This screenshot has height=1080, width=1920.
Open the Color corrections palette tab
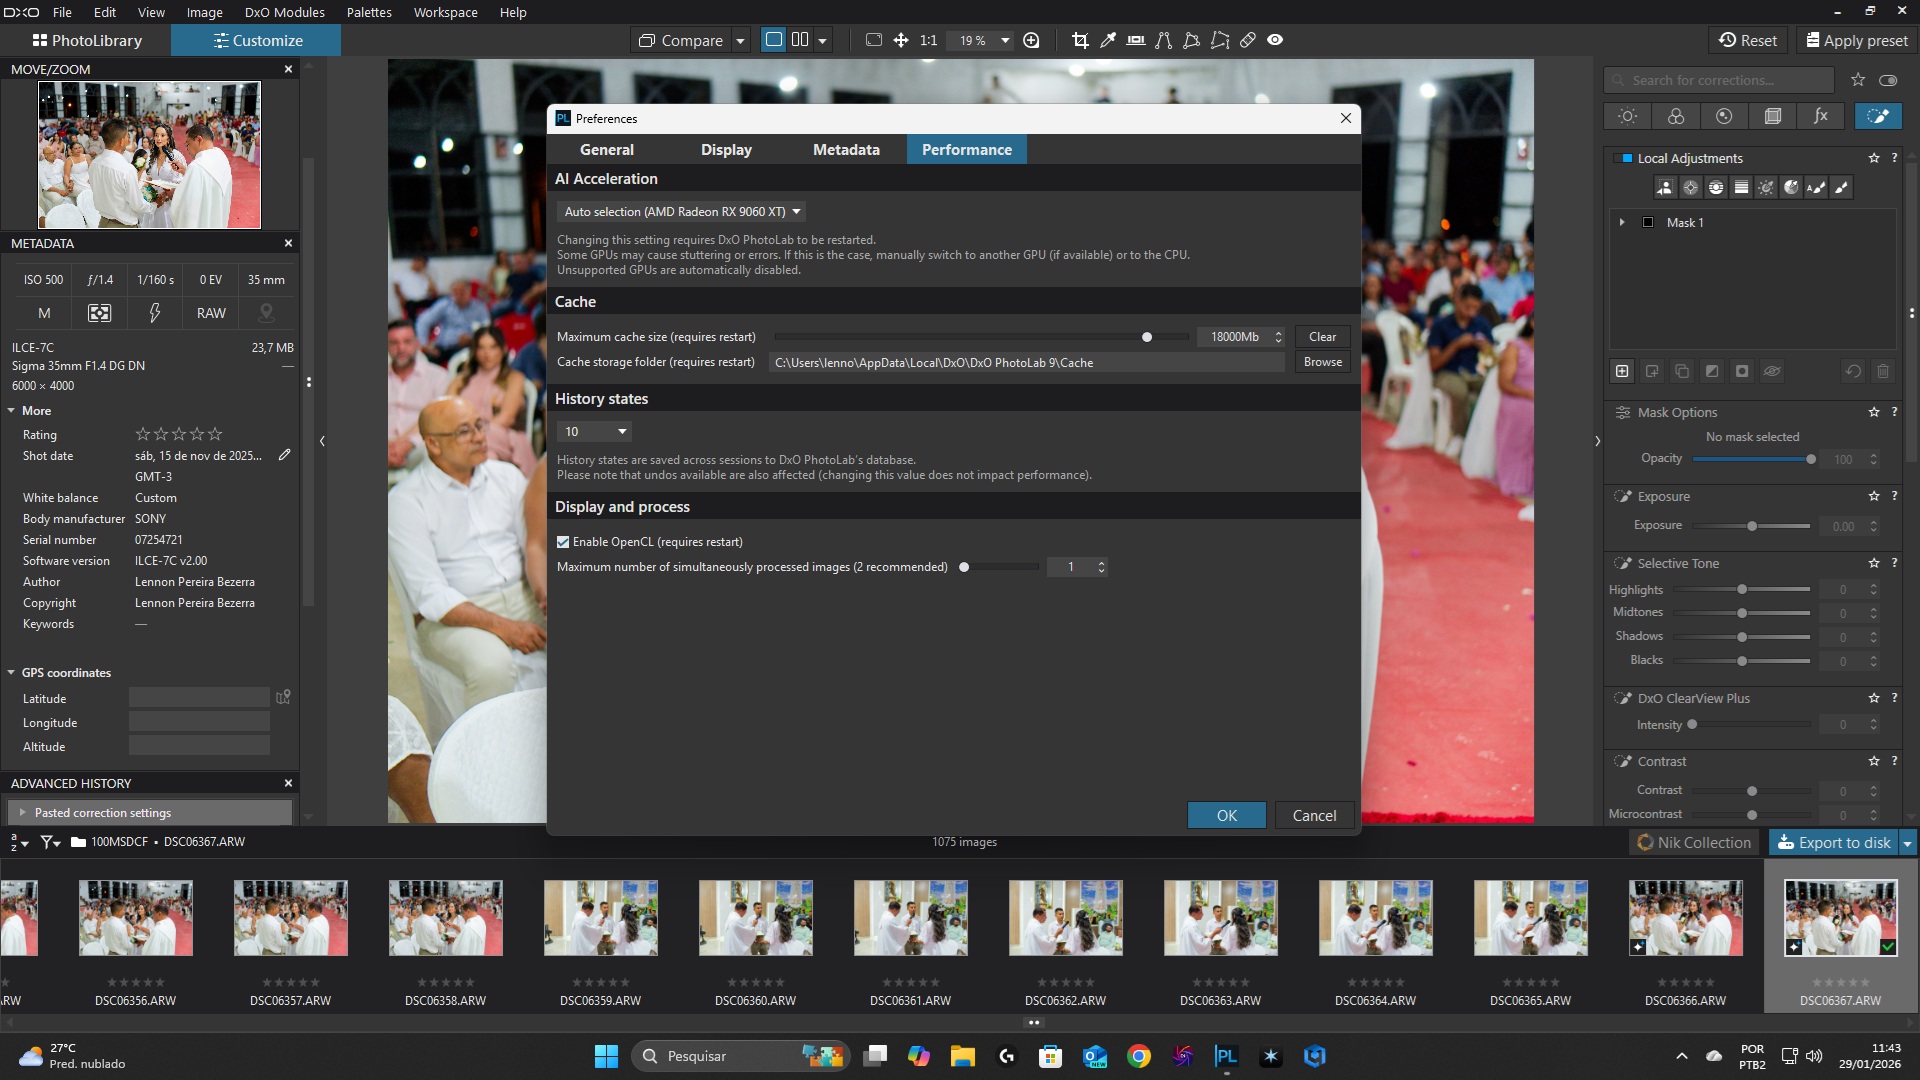pos(1676,116)
